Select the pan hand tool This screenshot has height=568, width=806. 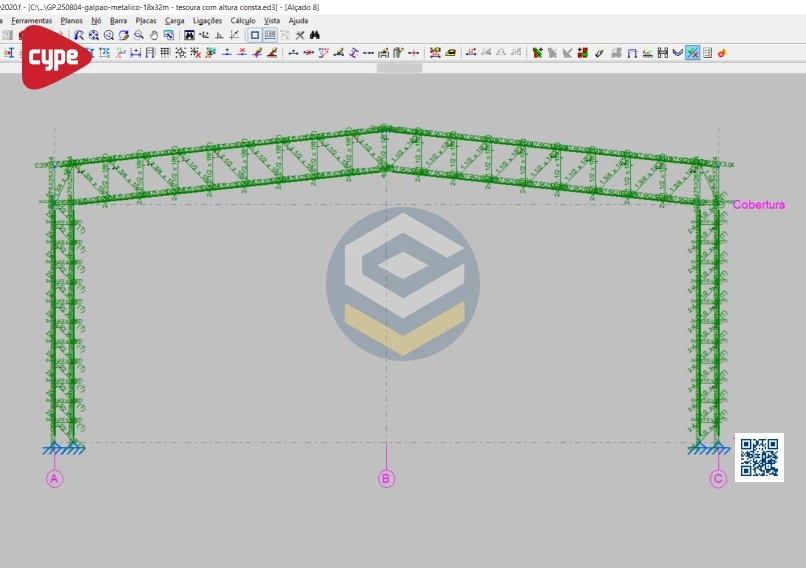pos(154,35)
